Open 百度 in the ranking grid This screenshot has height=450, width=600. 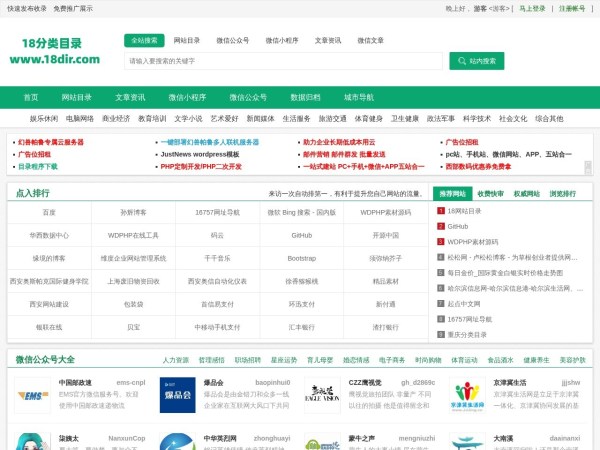point(49,212)
